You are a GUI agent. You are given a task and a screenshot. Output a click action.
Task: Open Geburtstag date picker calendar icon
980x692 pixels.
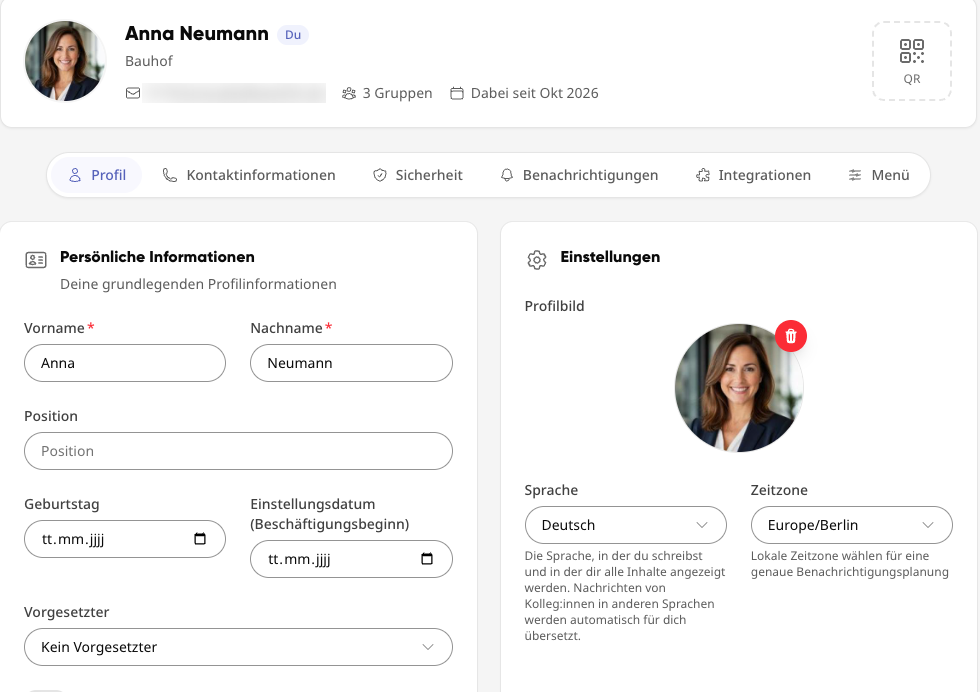coord(200,539)
